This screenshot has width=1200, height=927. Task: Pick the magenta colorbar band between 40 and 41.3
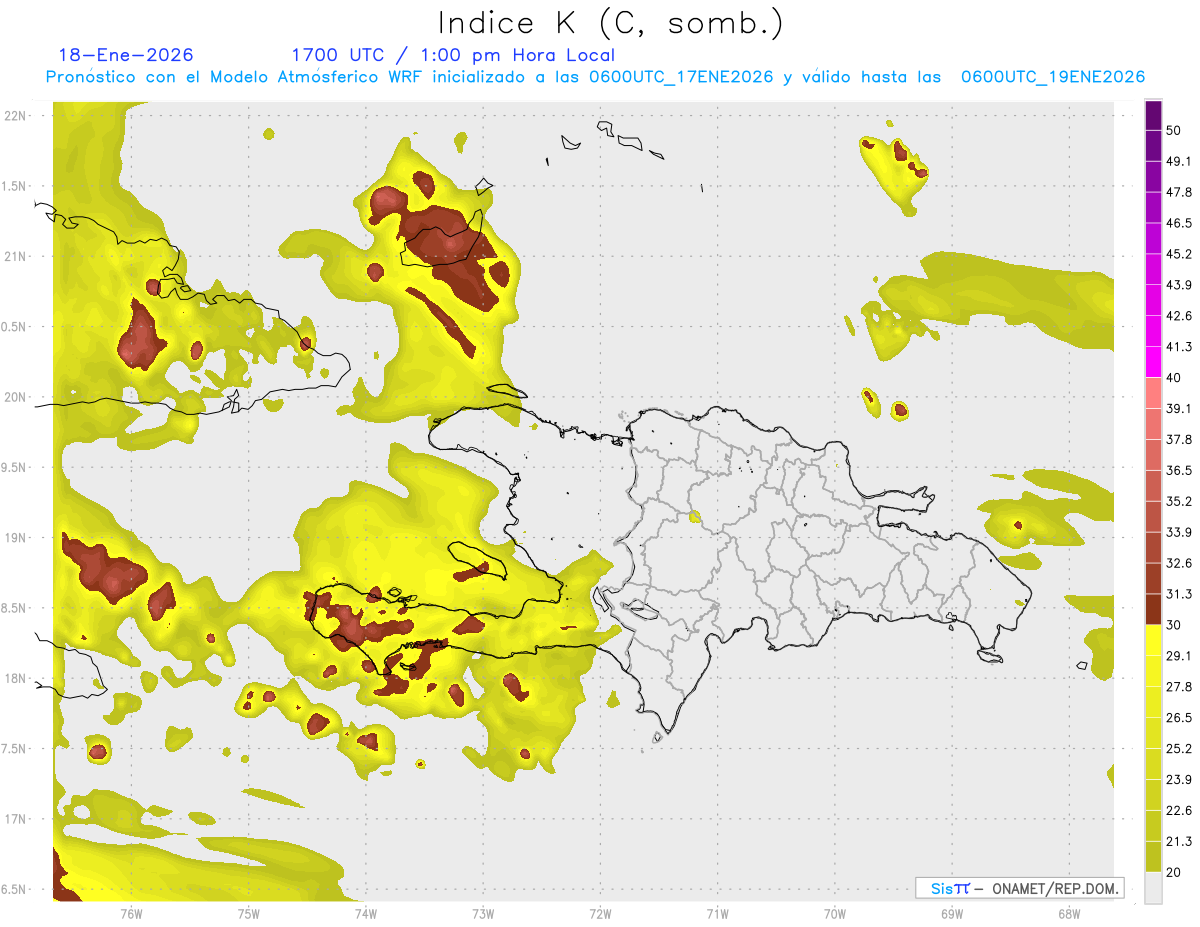pyautogui.click(x=1153, y=362)
